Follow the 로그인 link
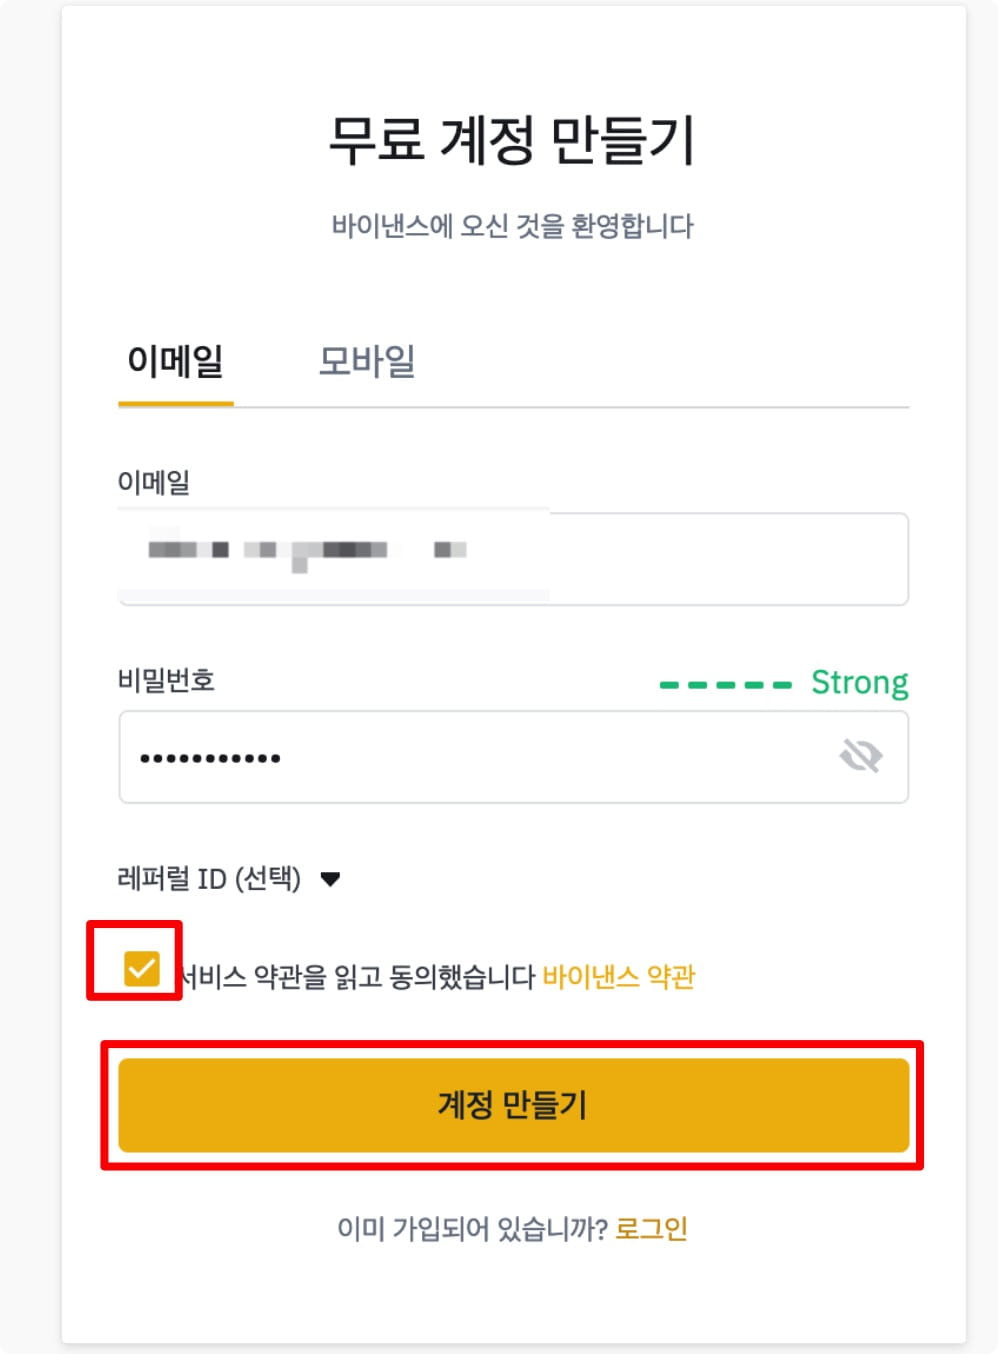 click(651, 1228)
